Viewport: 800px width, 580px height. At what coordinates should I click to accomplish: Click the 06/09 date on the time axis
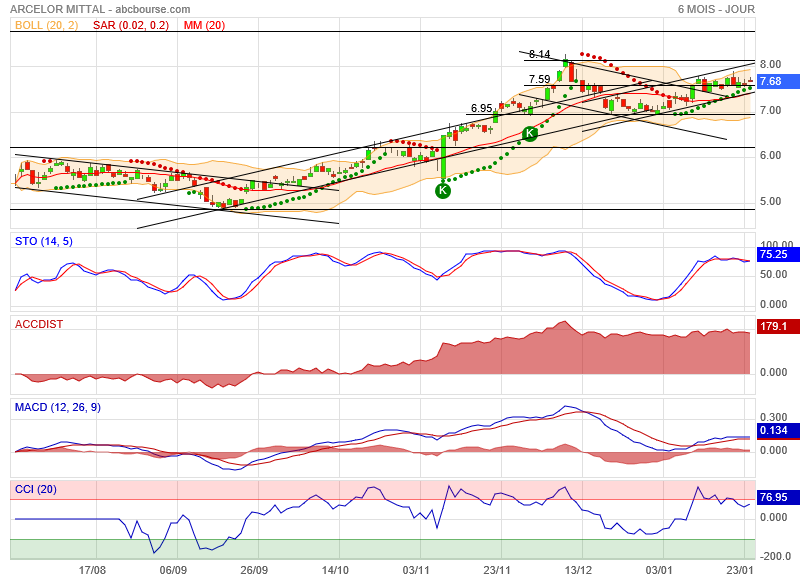pos(173,570)
